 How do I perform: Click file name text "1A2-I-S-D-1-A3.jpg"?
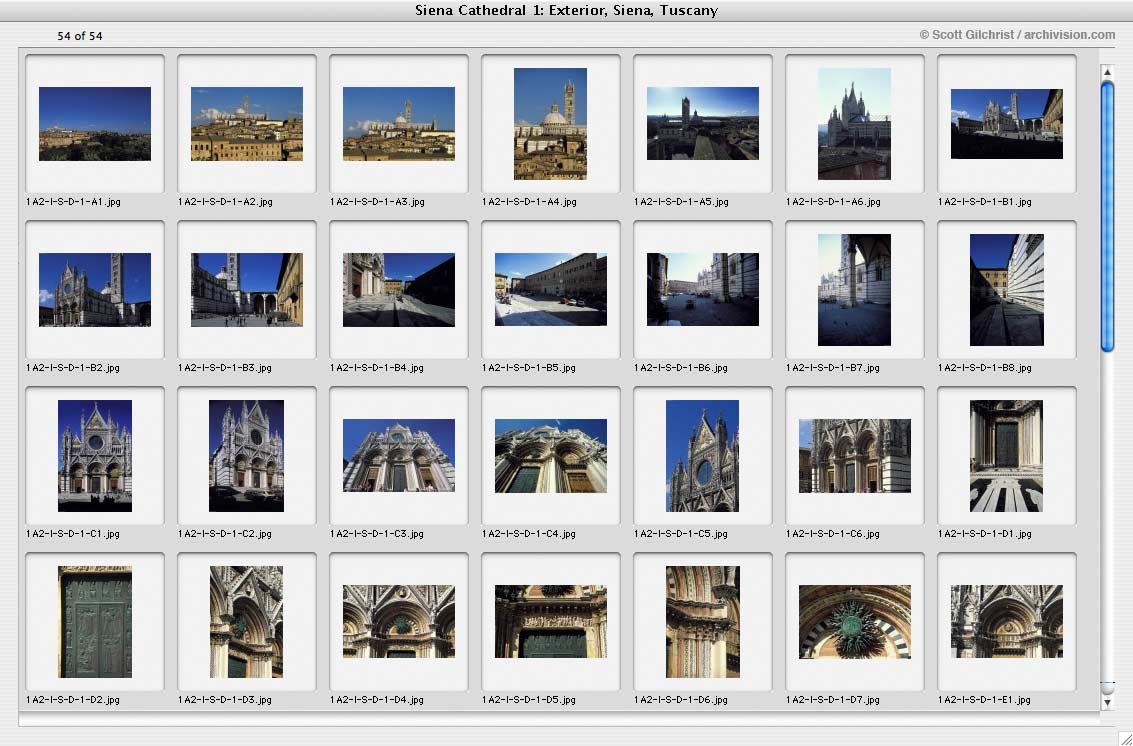tap(377, 202)
